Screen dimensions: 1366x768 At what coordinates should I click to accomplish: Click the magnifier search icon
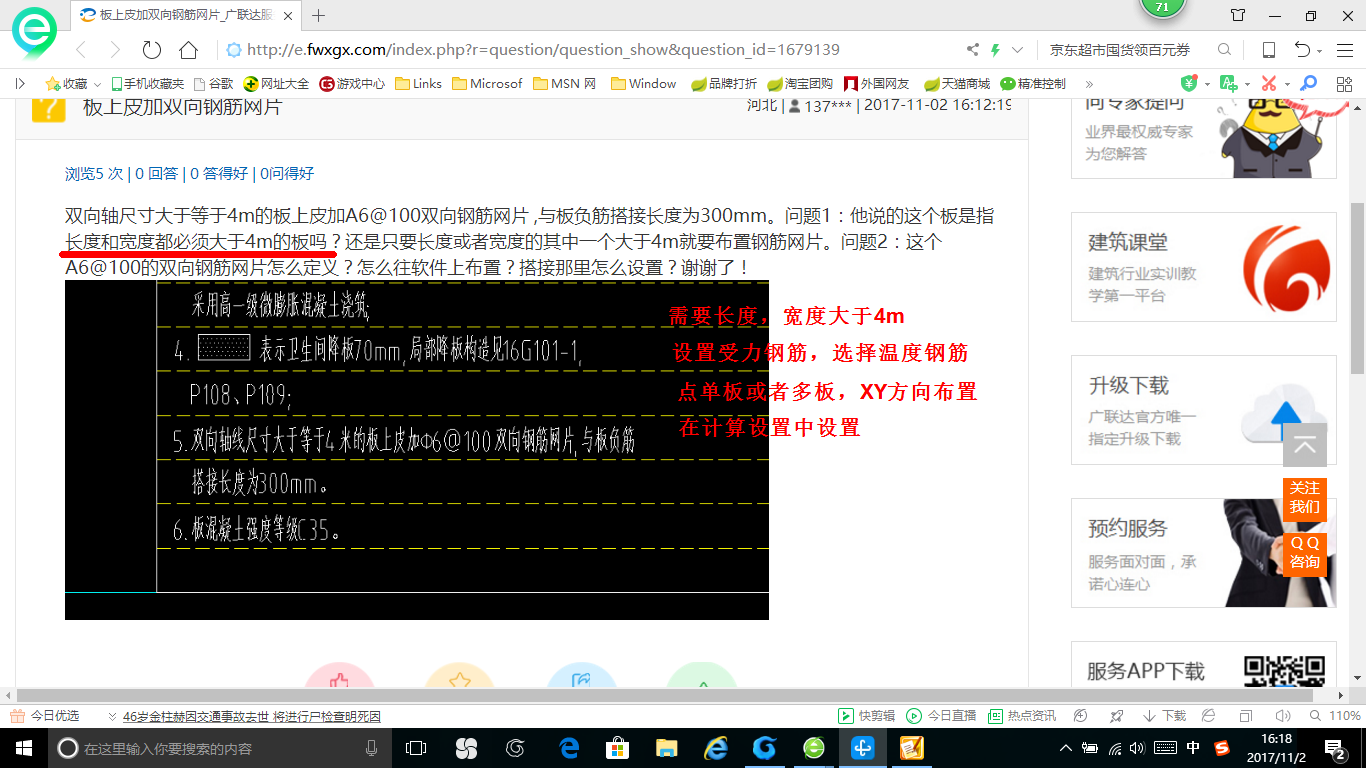coord(1224,50)
